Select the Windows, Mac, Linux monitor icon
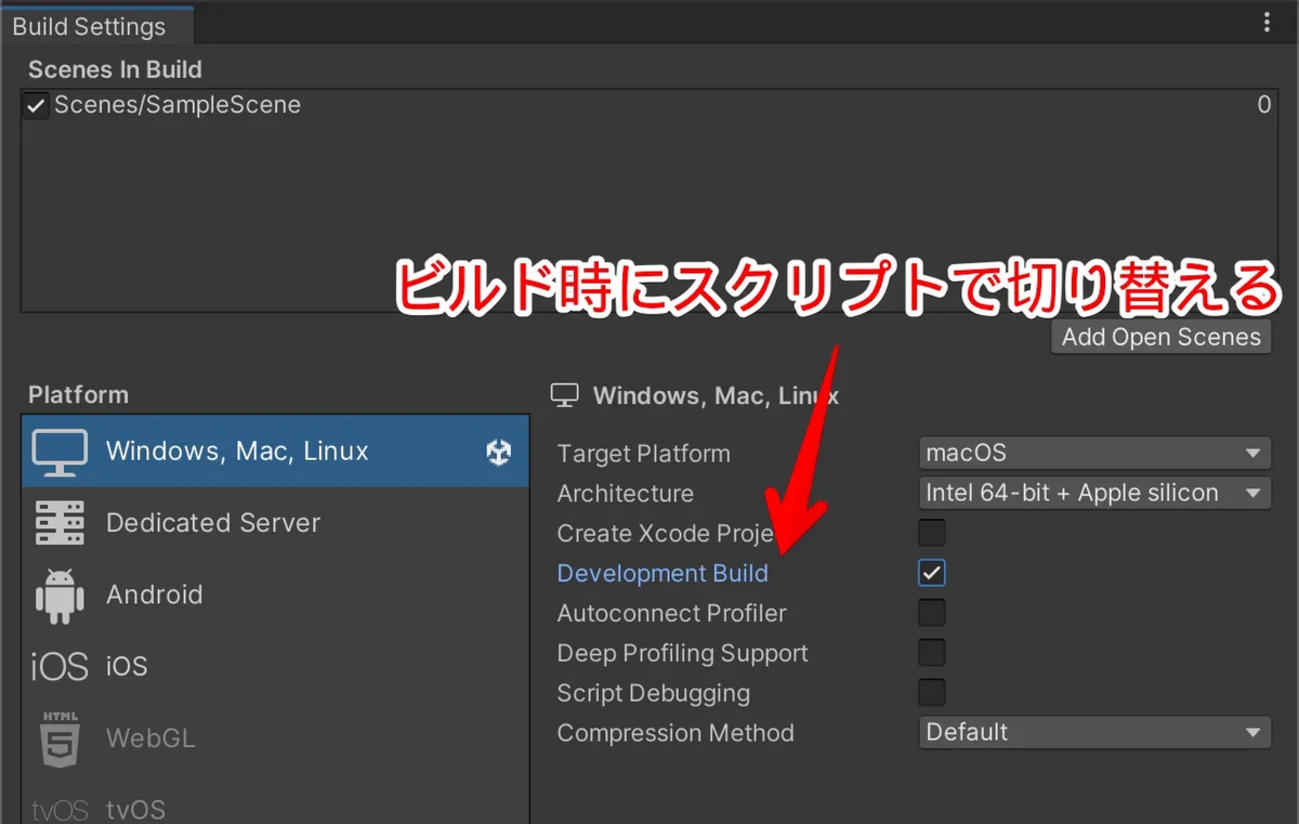This screenshot has height=824, width=1299. click(x=60, y=452)
